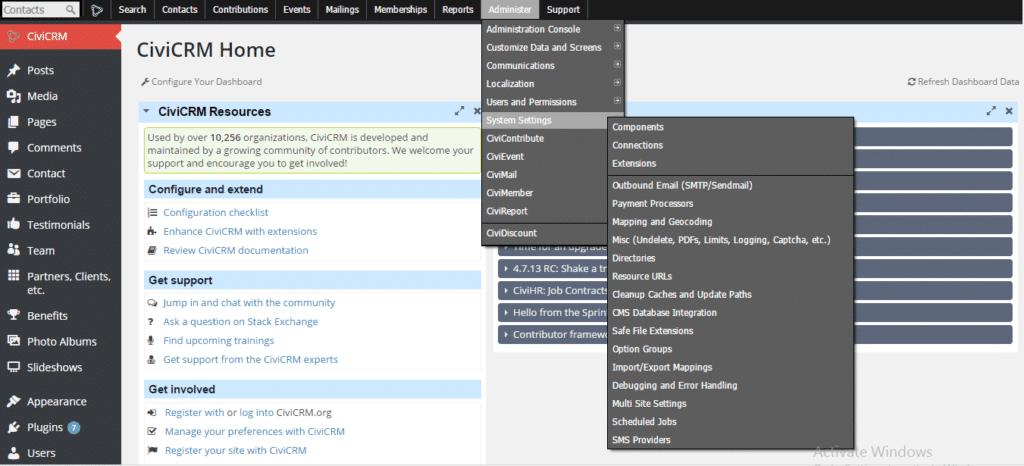Open Ask a question on Stack Exchange
Screen dimensions: 1024x466
[240, 322]
